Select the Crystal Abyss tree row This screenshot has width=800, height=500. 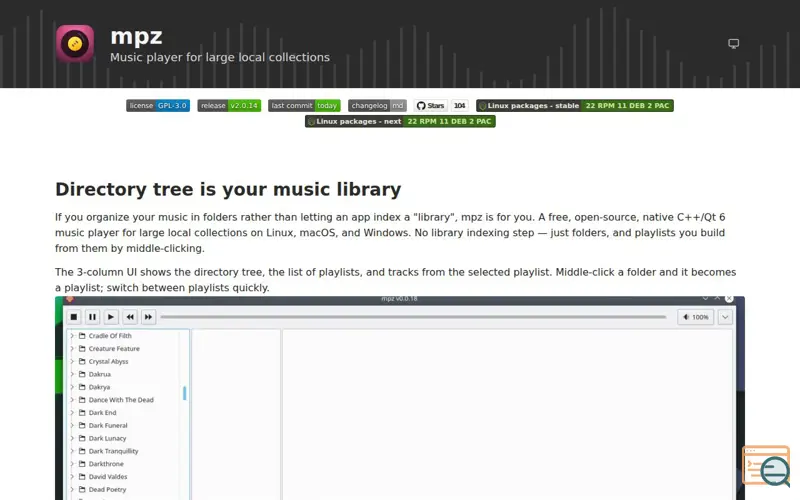124,361
